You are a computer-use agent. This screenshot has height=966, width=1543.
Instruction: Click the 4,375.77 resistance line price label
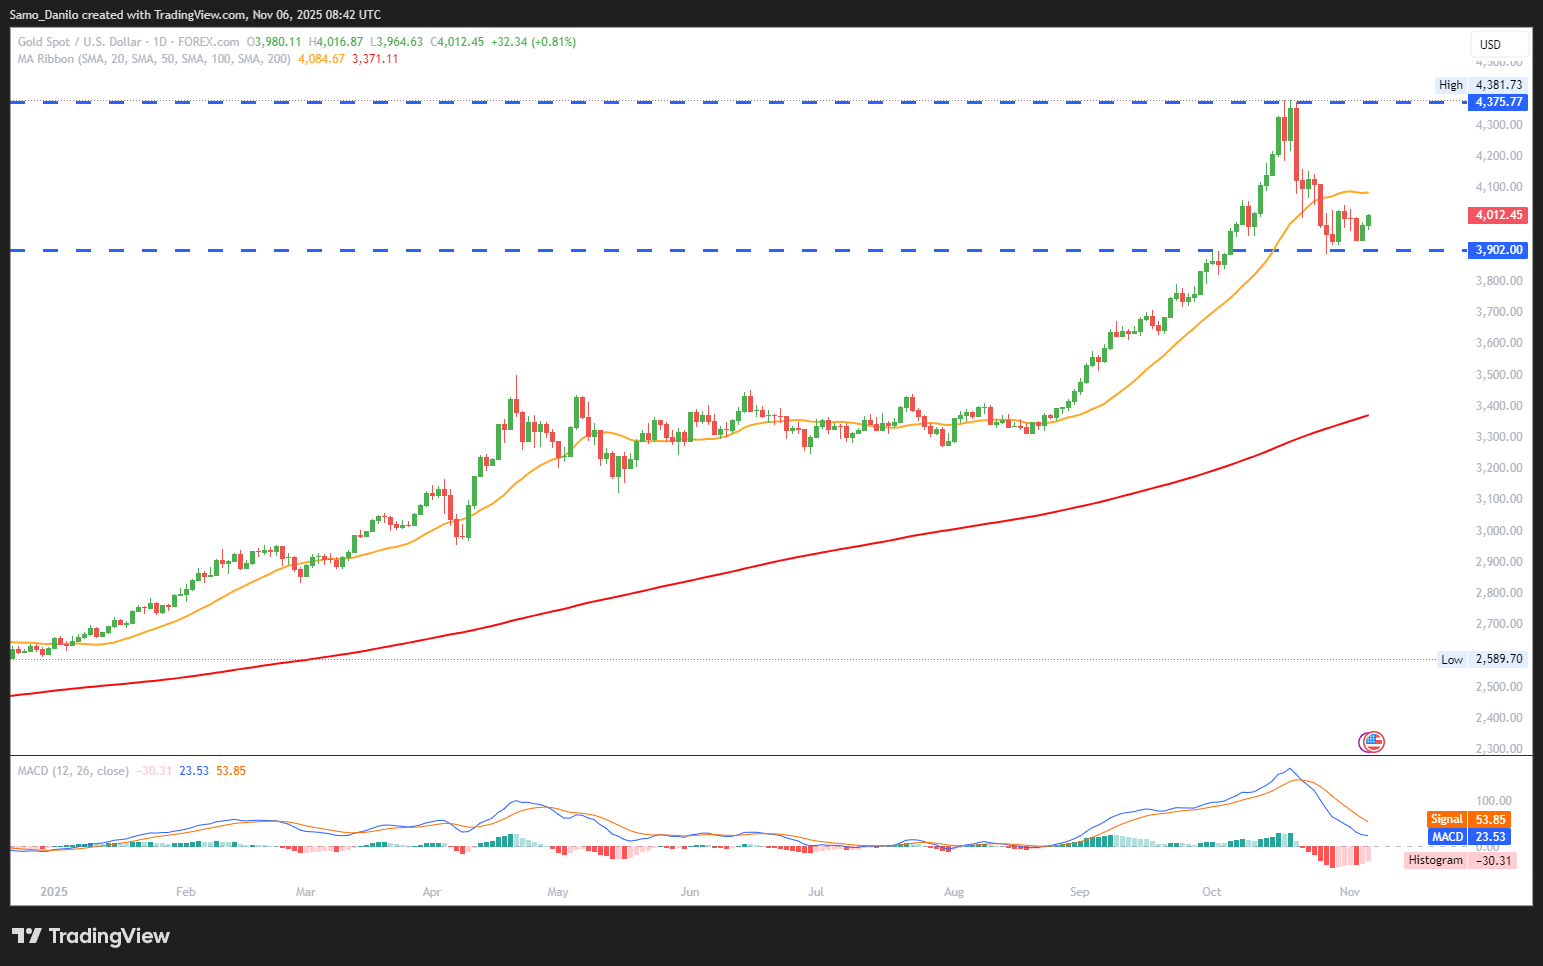[1498, 102]
